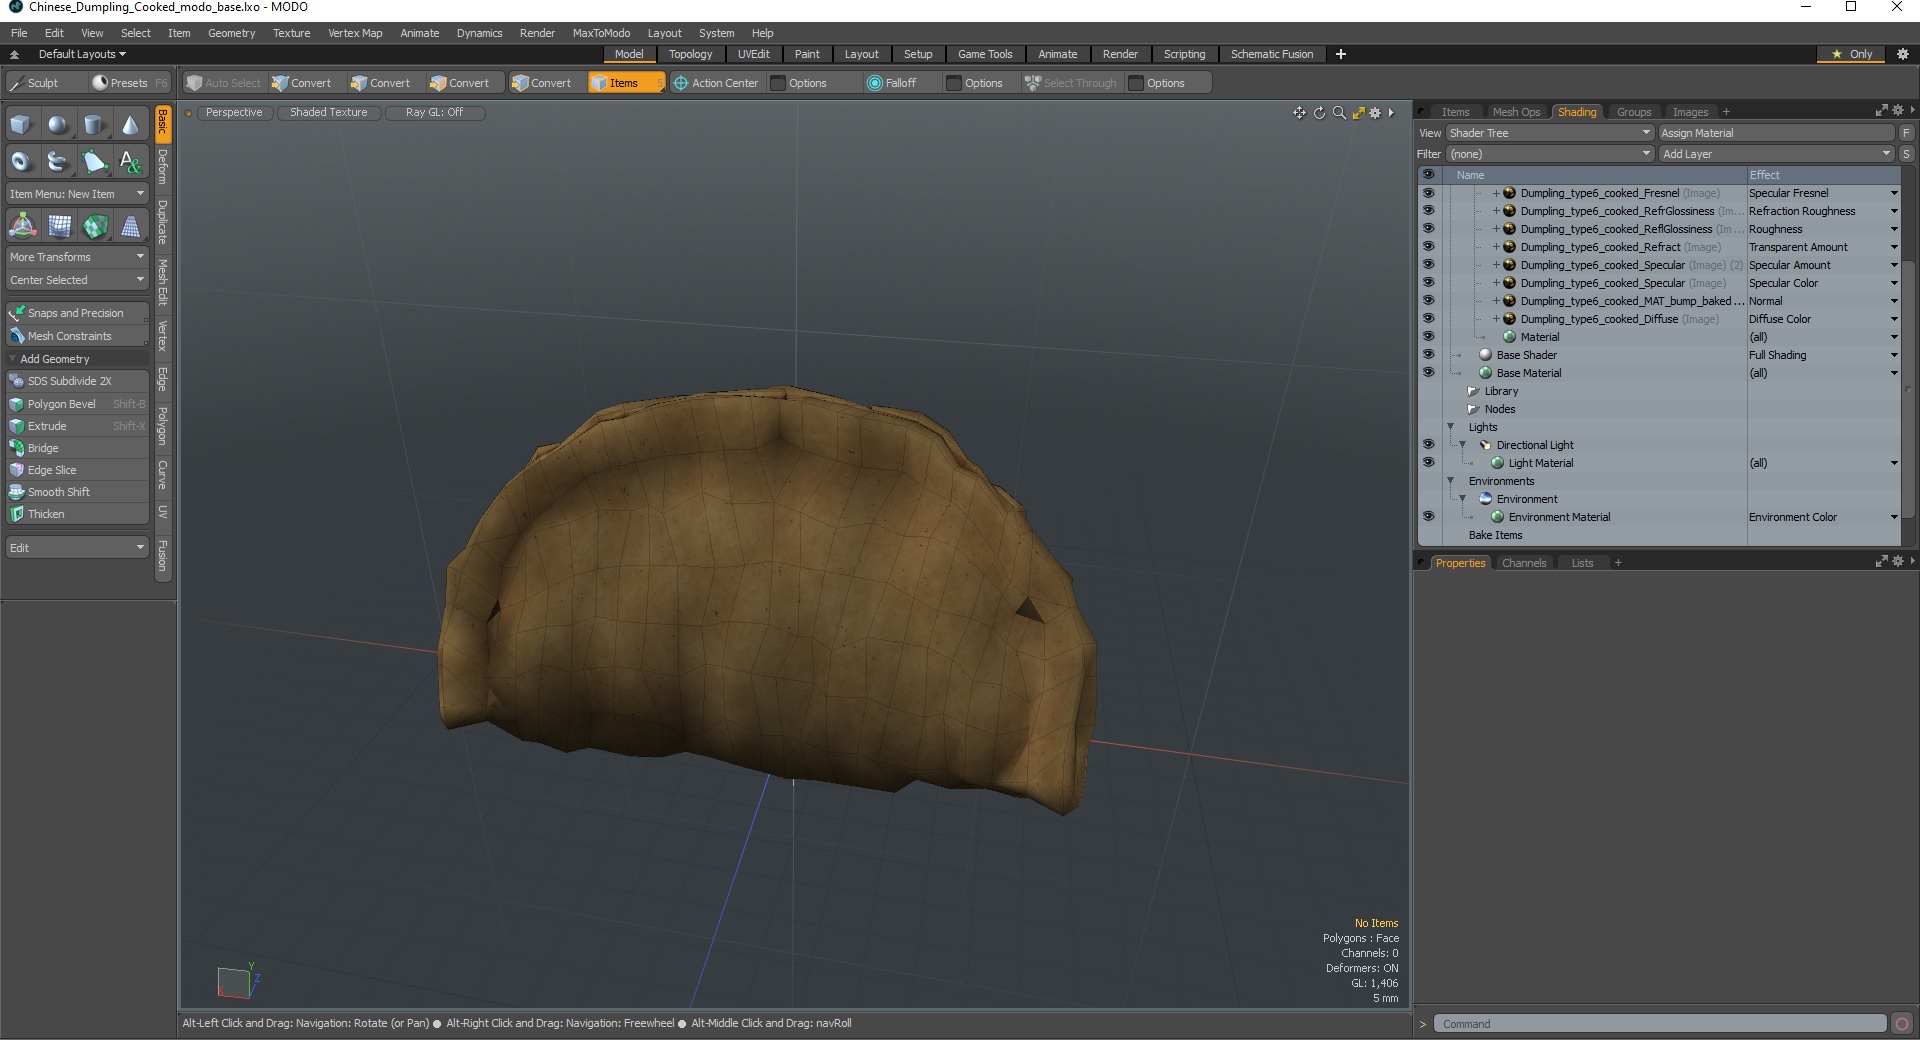Select the Cube primitive tool
Viewport: 1920px width, 1040px height.
click(x=22, y=125)
